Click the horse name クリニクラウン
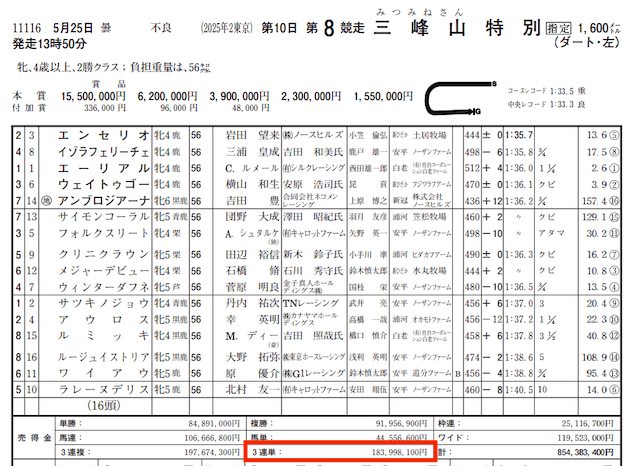The height and width of the screenshot is (466, 640). 104,255
